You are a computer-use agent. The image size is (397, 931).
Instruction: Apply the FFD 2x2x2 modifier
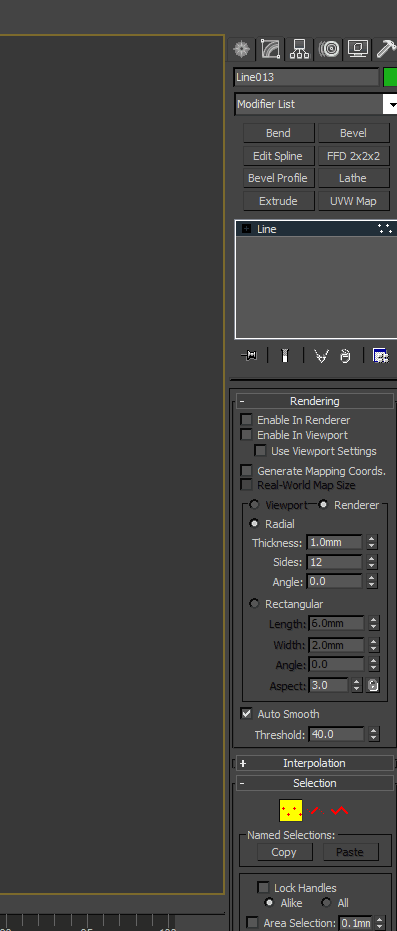tap(353, 156)
